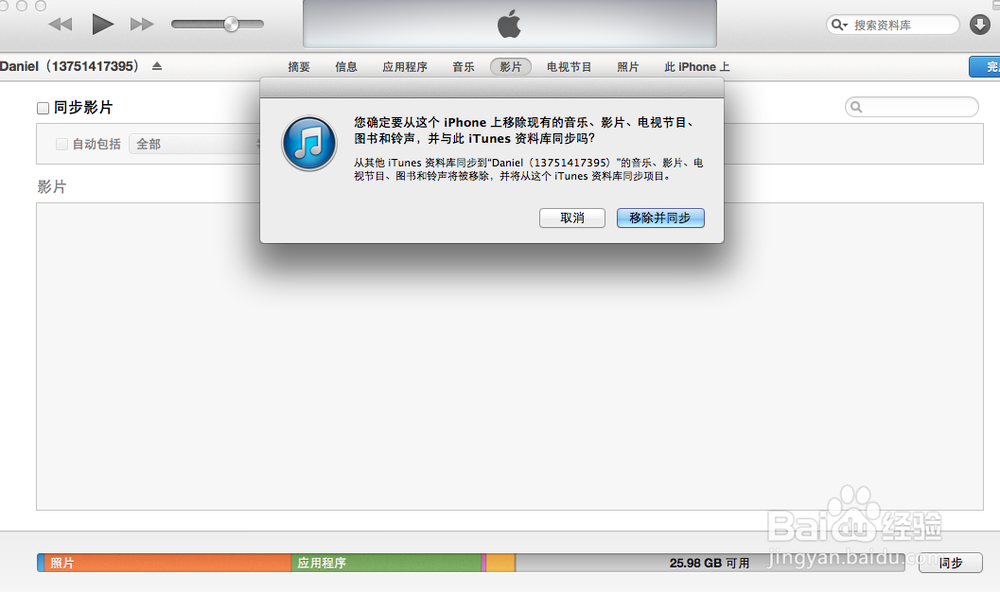Click the 25.98 GB 可用 free space label
This screenshot has width=1000, height=592.
(x=709, y=563)
